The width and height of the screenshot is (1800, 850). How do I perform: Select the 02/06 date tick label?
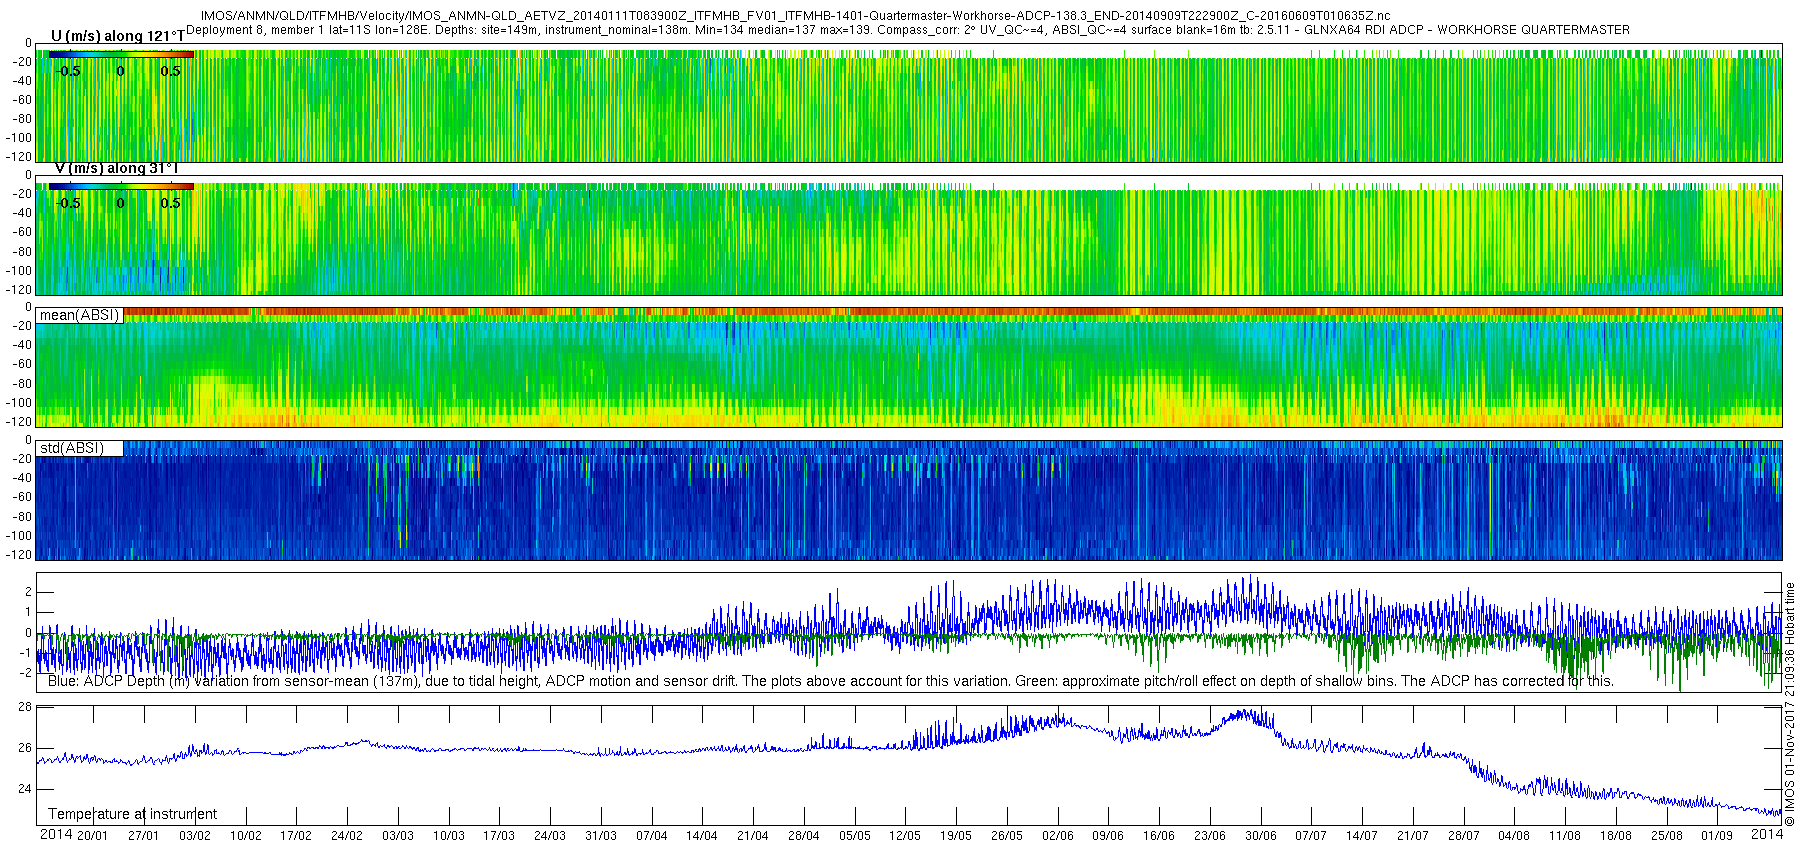(x=1057, y=836)
